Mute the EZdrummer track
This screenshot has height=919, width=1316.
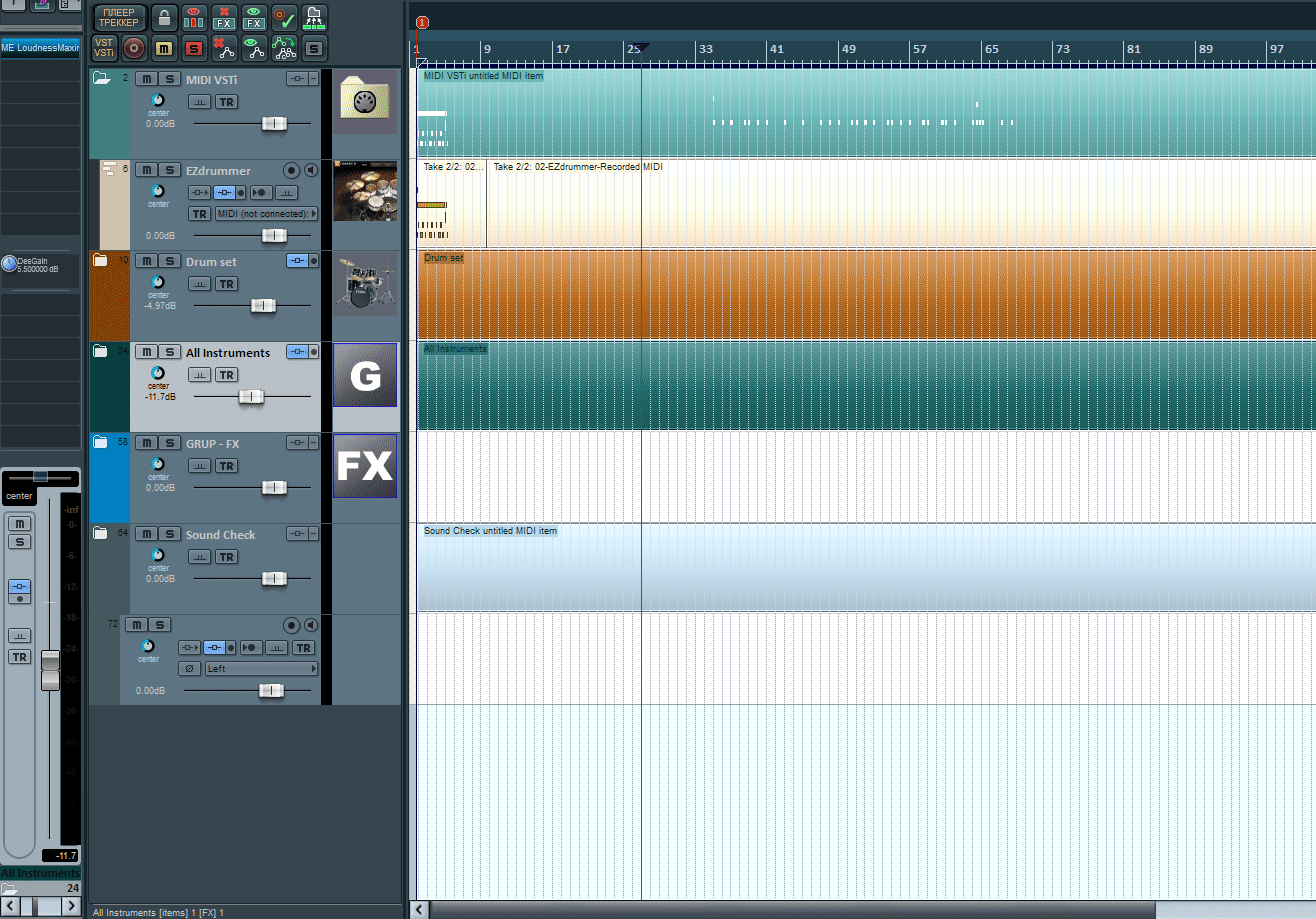(146, 170)
